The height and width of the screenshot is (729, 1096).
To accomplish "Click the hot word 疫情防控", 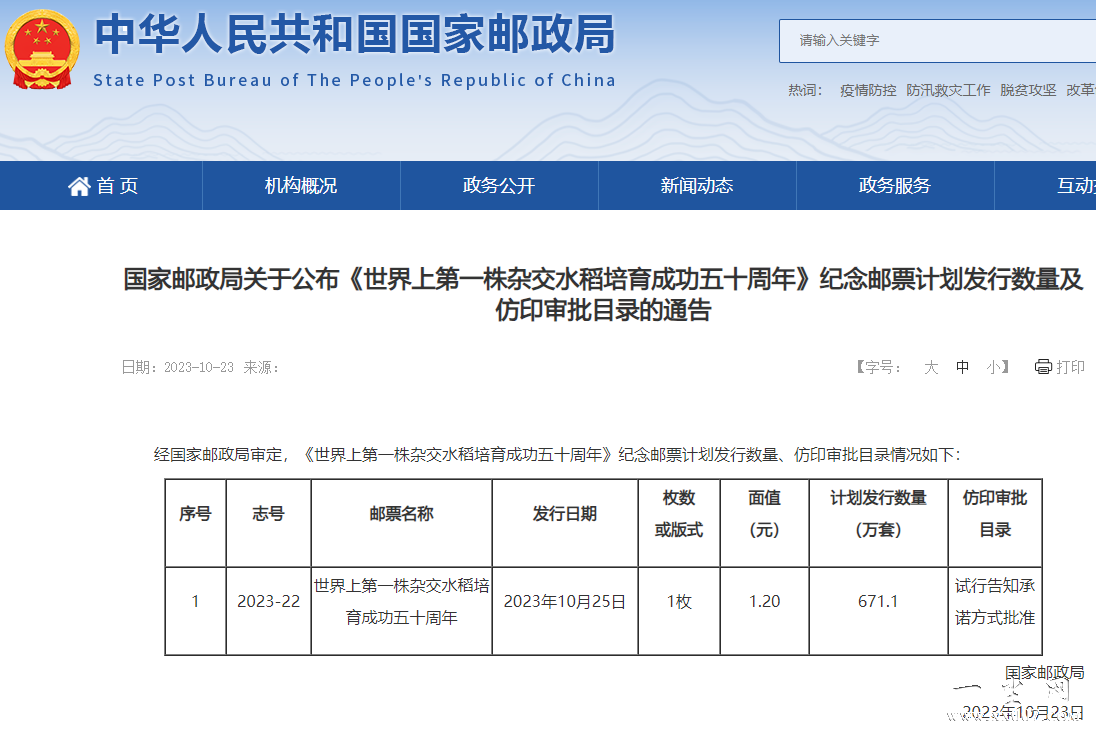I will click(x=868, y=90).
